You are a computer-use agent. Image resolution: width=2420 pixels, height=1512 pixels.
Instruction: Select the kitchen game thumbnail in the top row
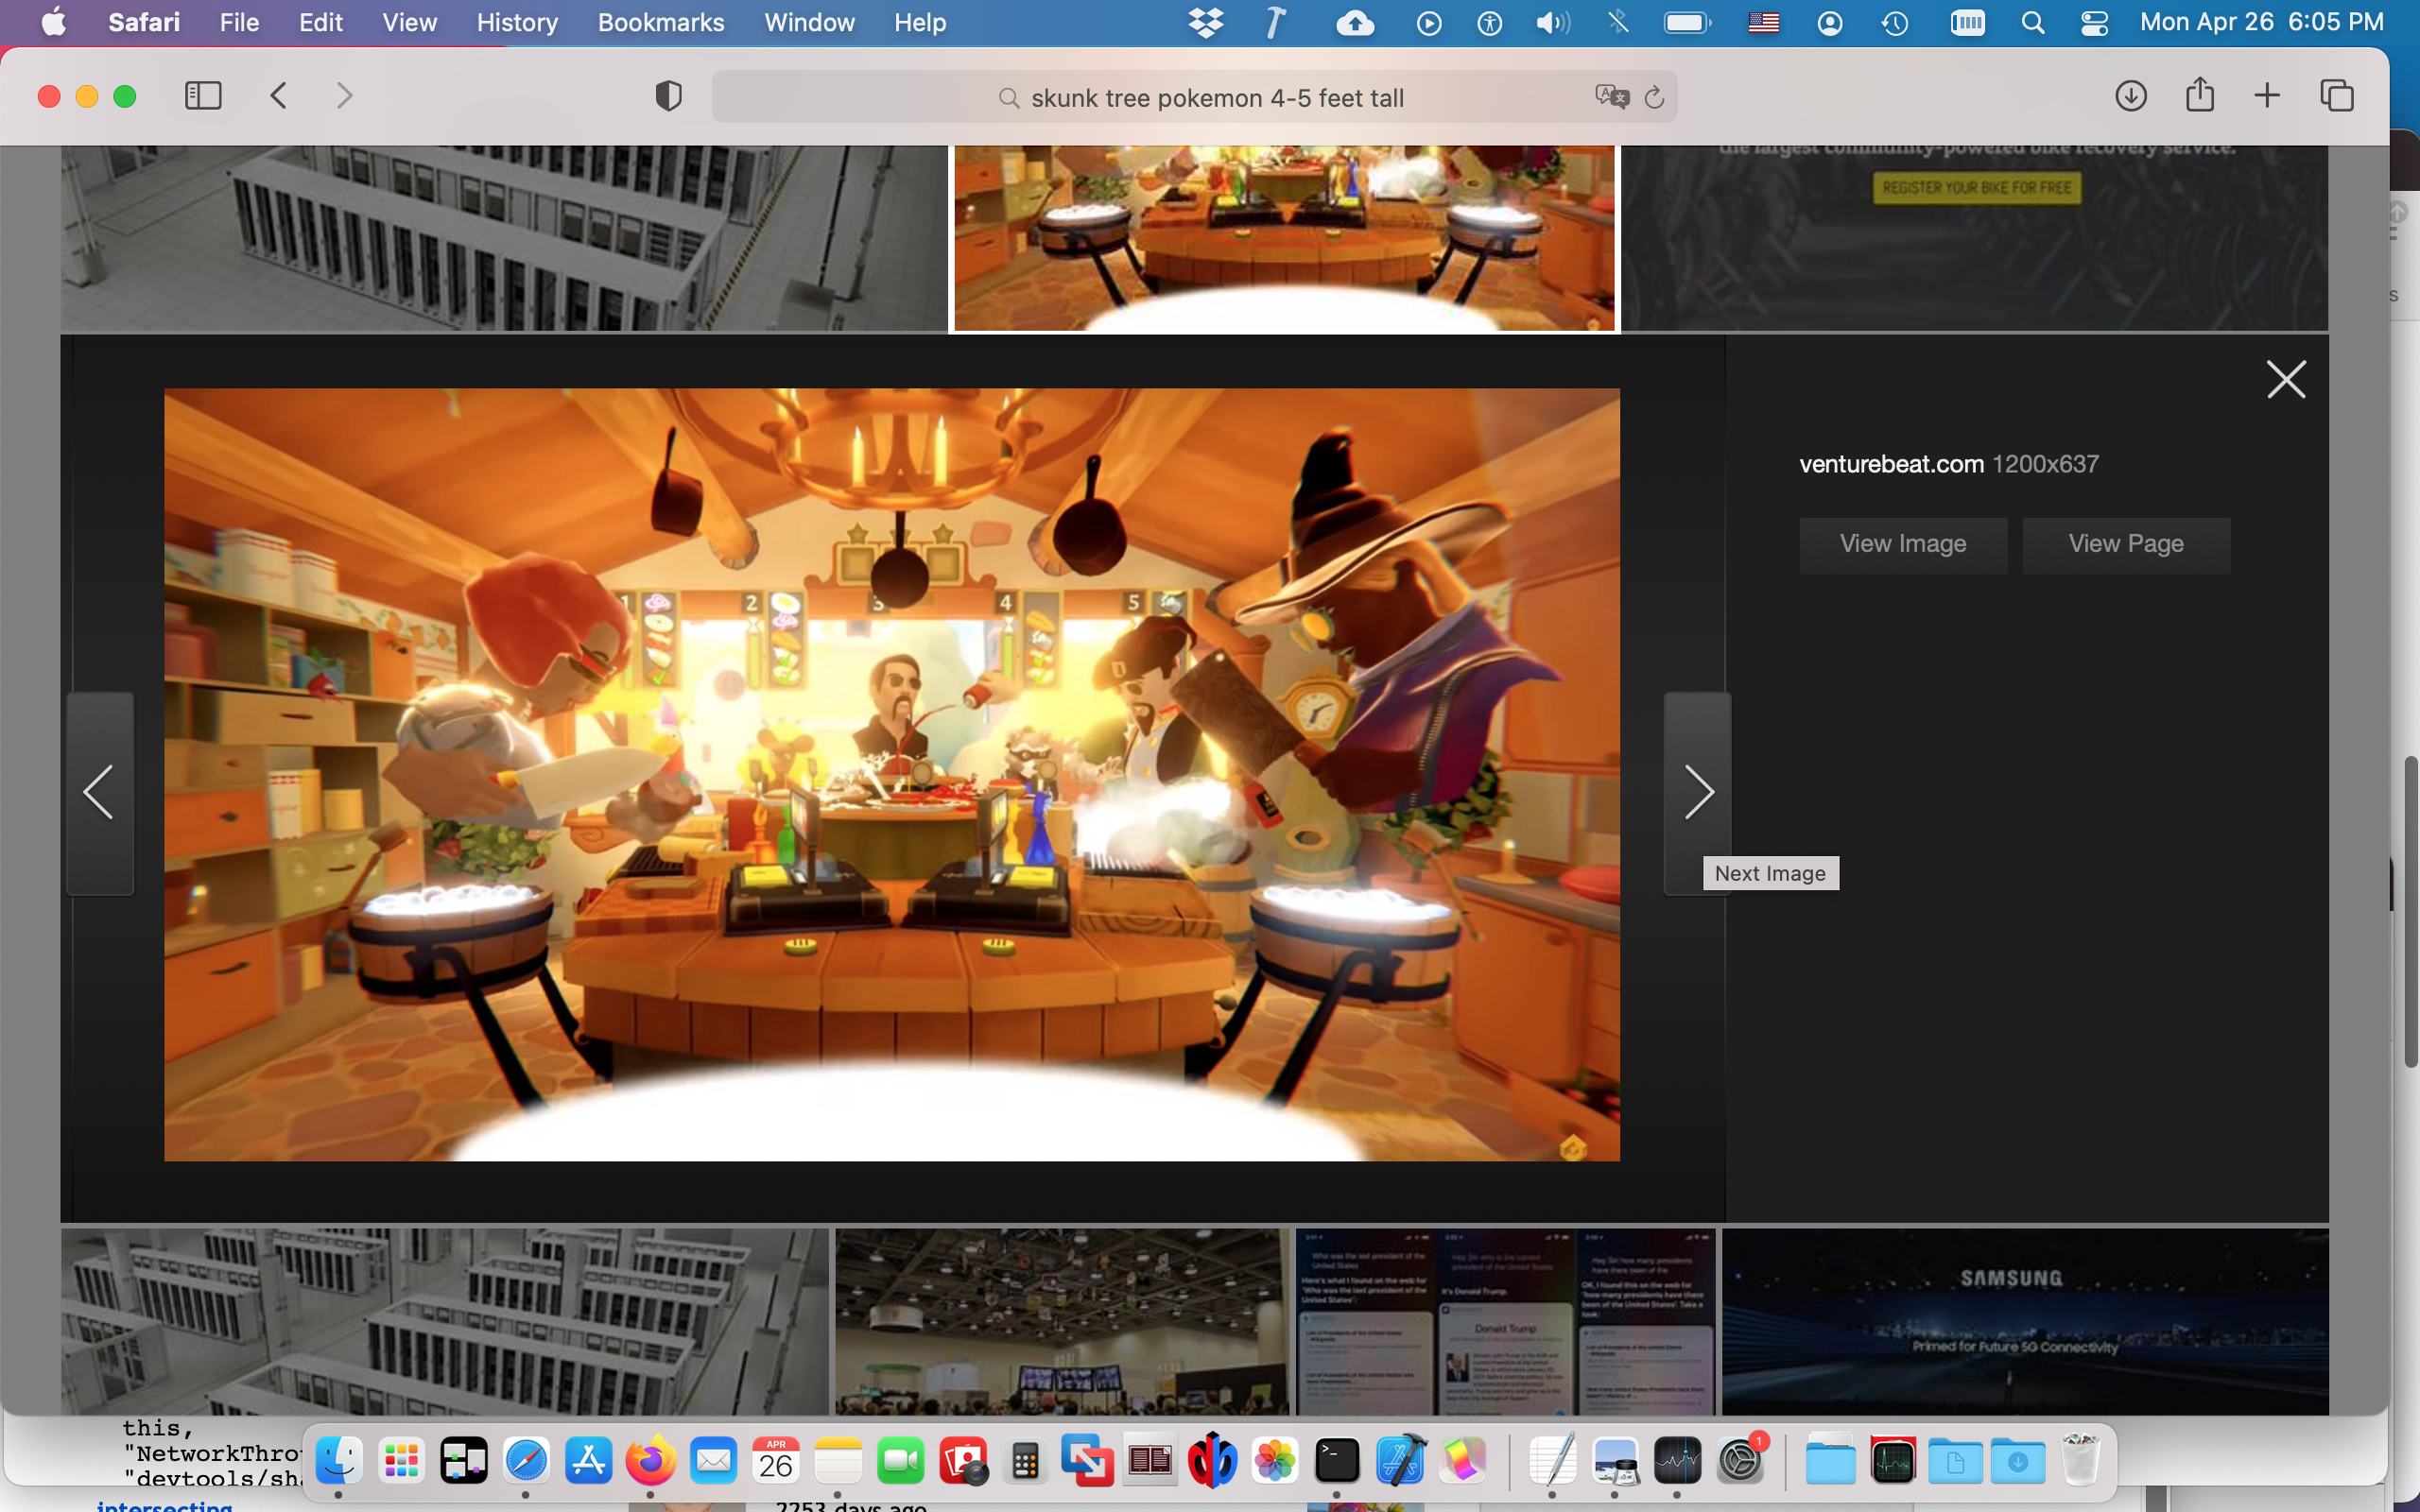[x=1284, y=238]
